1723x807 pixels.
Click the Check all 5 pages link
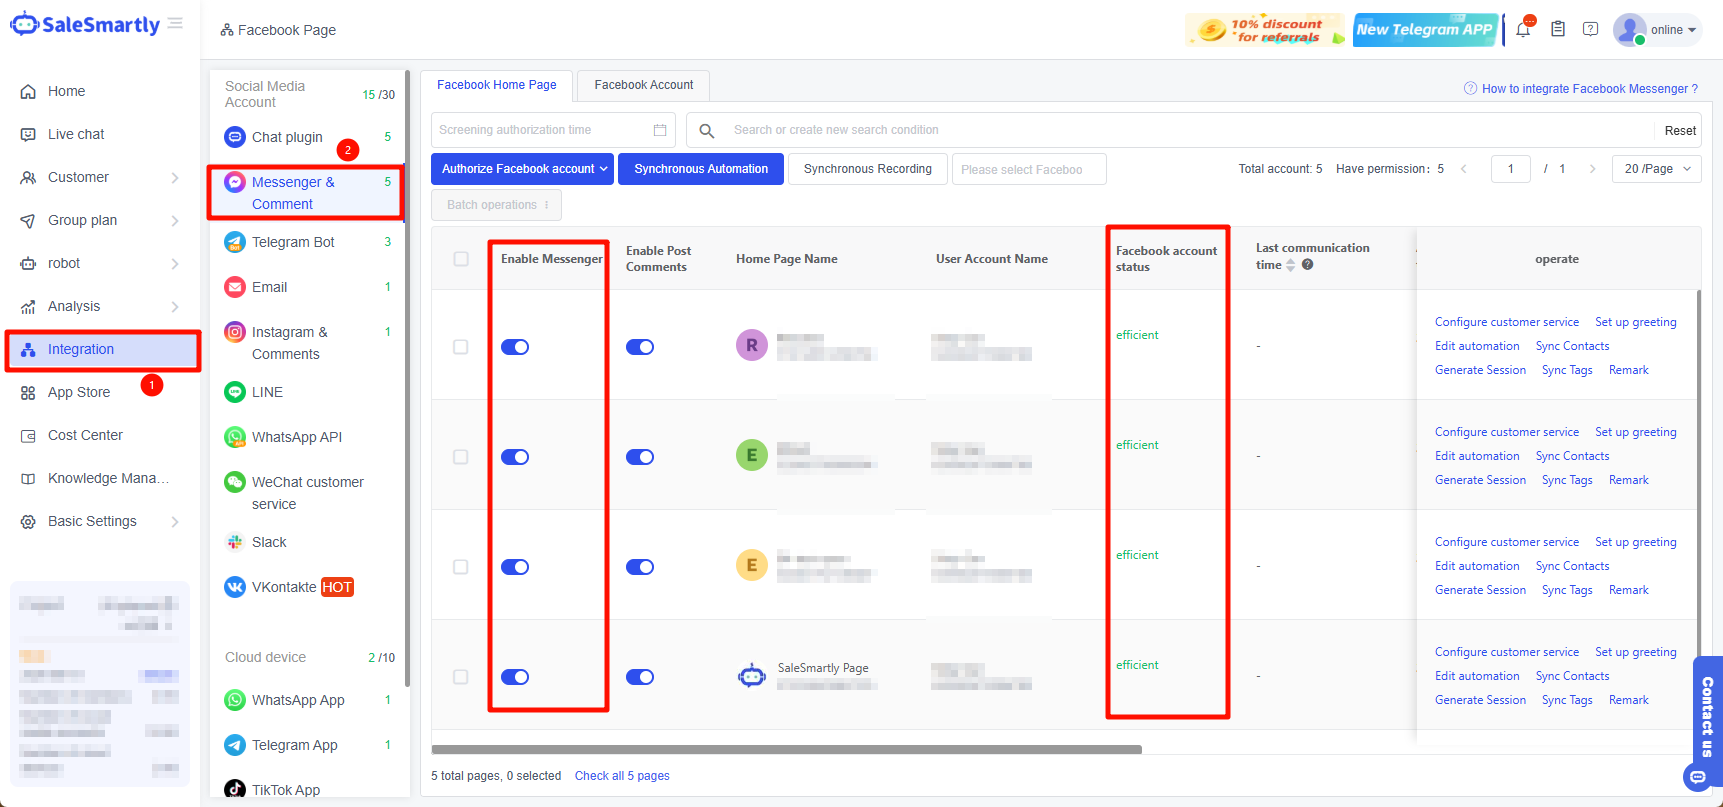(622, 776)
